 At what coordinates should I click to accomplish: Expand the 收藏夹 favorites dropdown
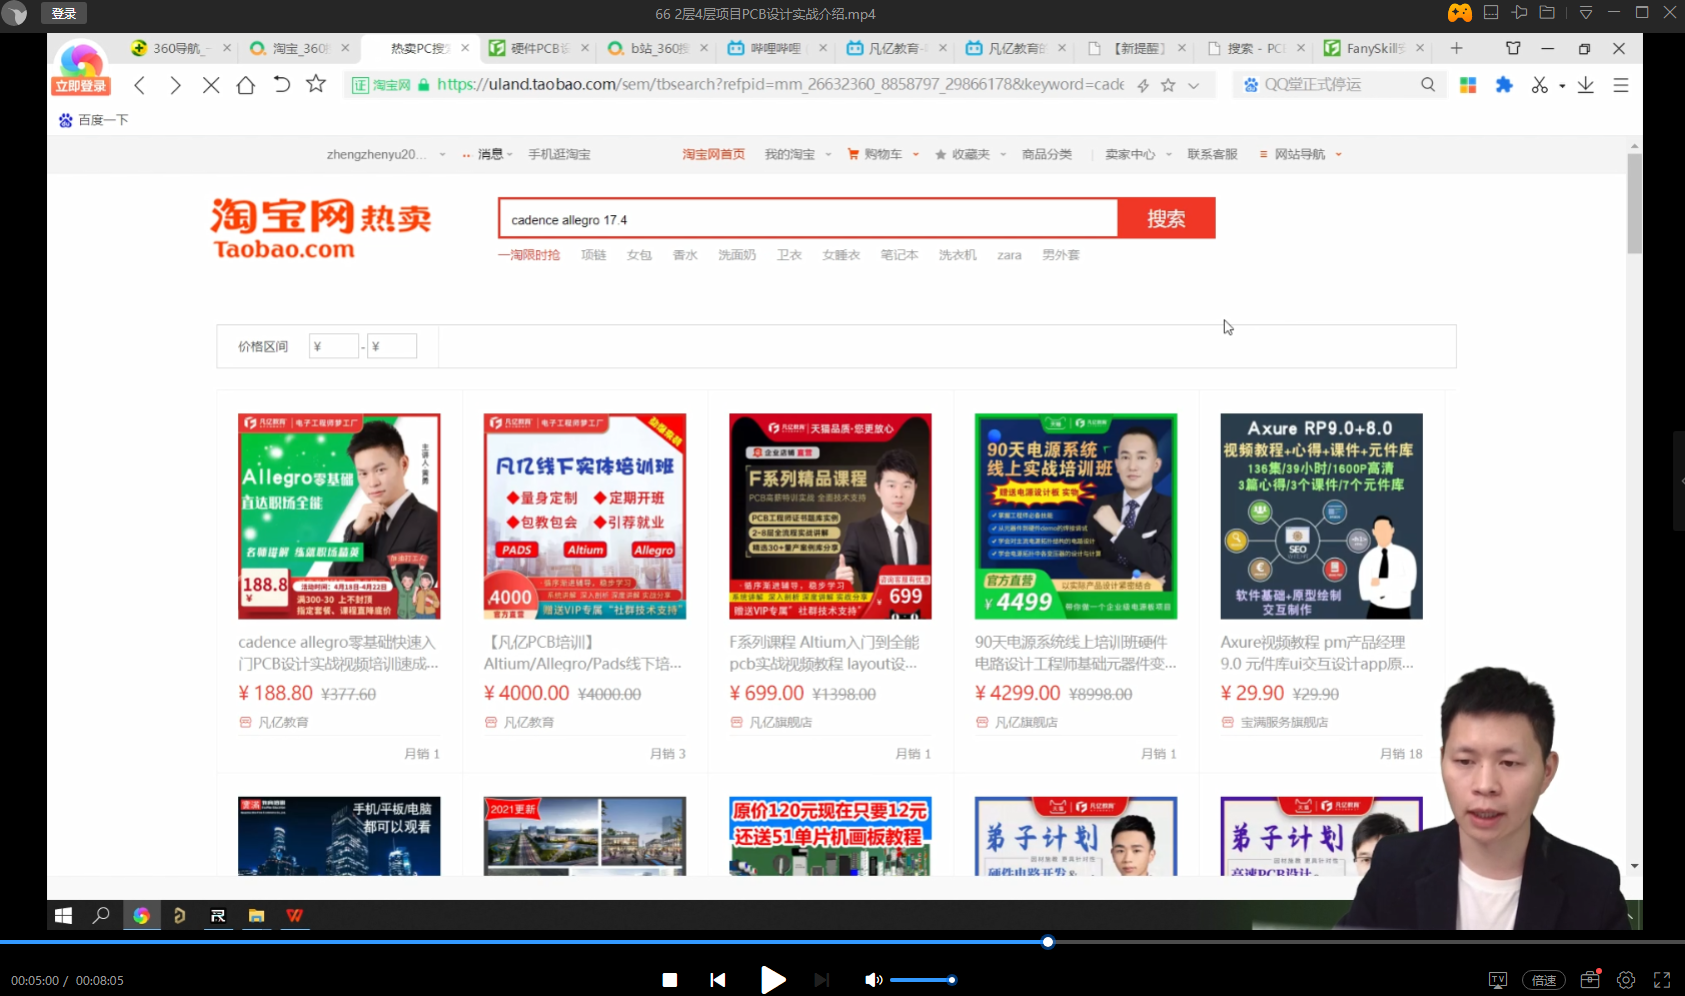[x=1003, y=155]
